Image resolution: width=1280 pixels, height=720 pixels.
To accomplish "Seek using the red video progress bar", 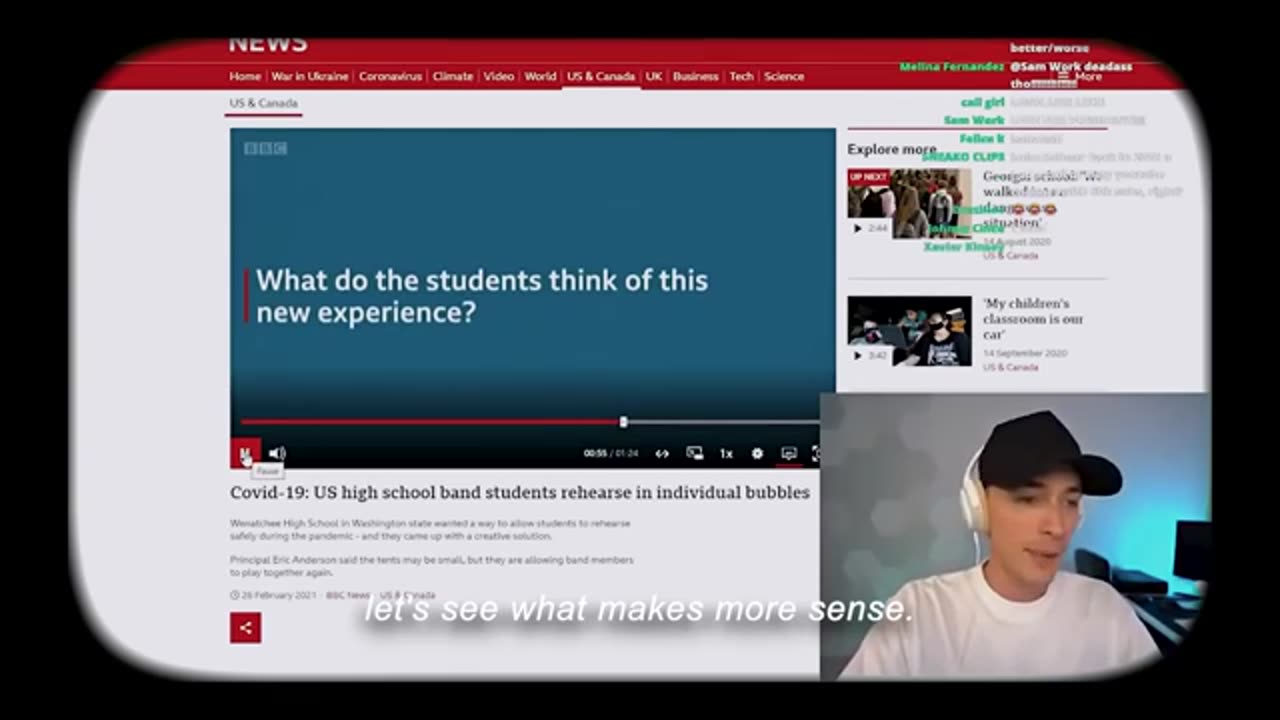I will point(530,422).
